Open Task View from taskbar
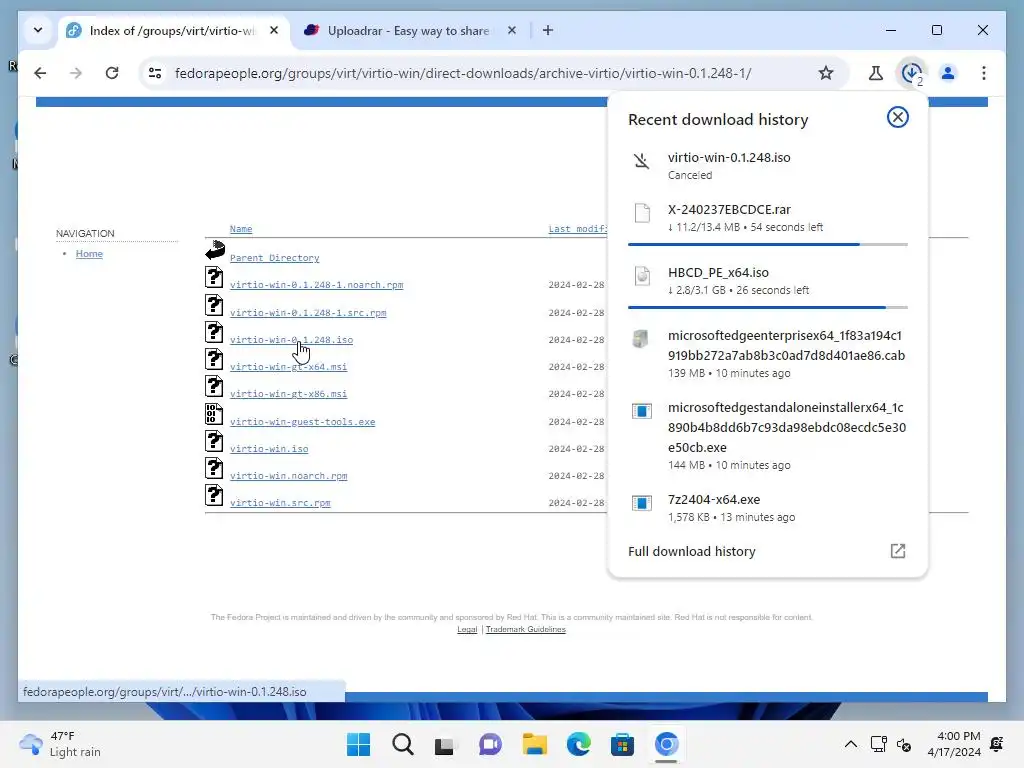Image resolution: width=1024 pixels, height=768 pixels. tap(445, 744)
